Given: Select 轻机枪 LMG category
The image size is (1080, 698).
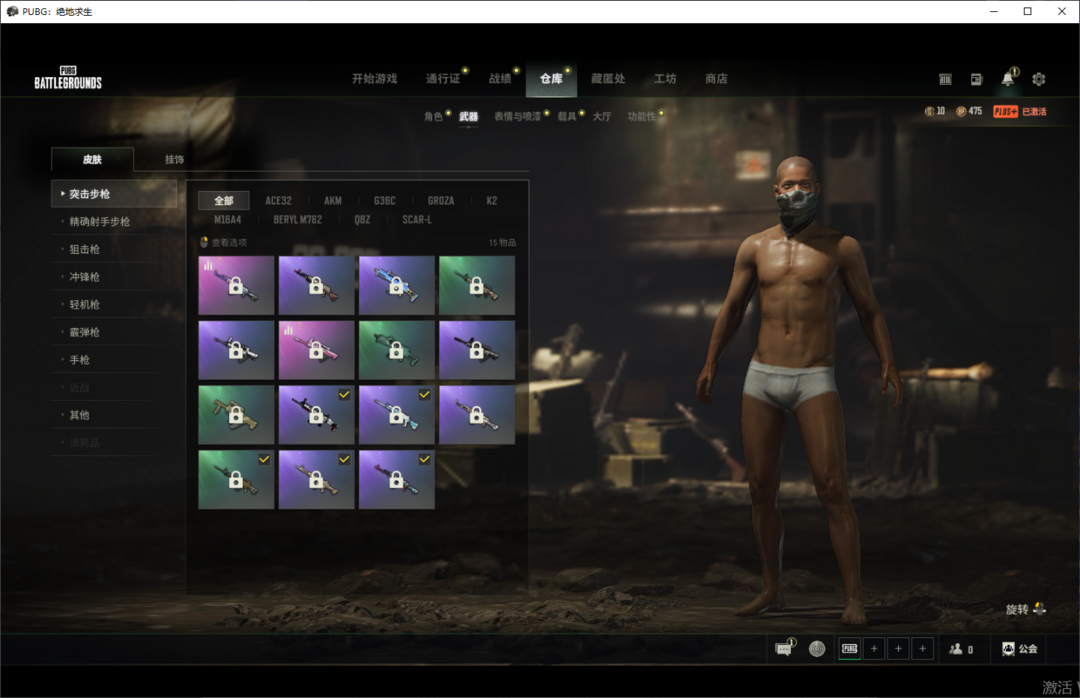Looking at the screenshot, I should 85,304.
